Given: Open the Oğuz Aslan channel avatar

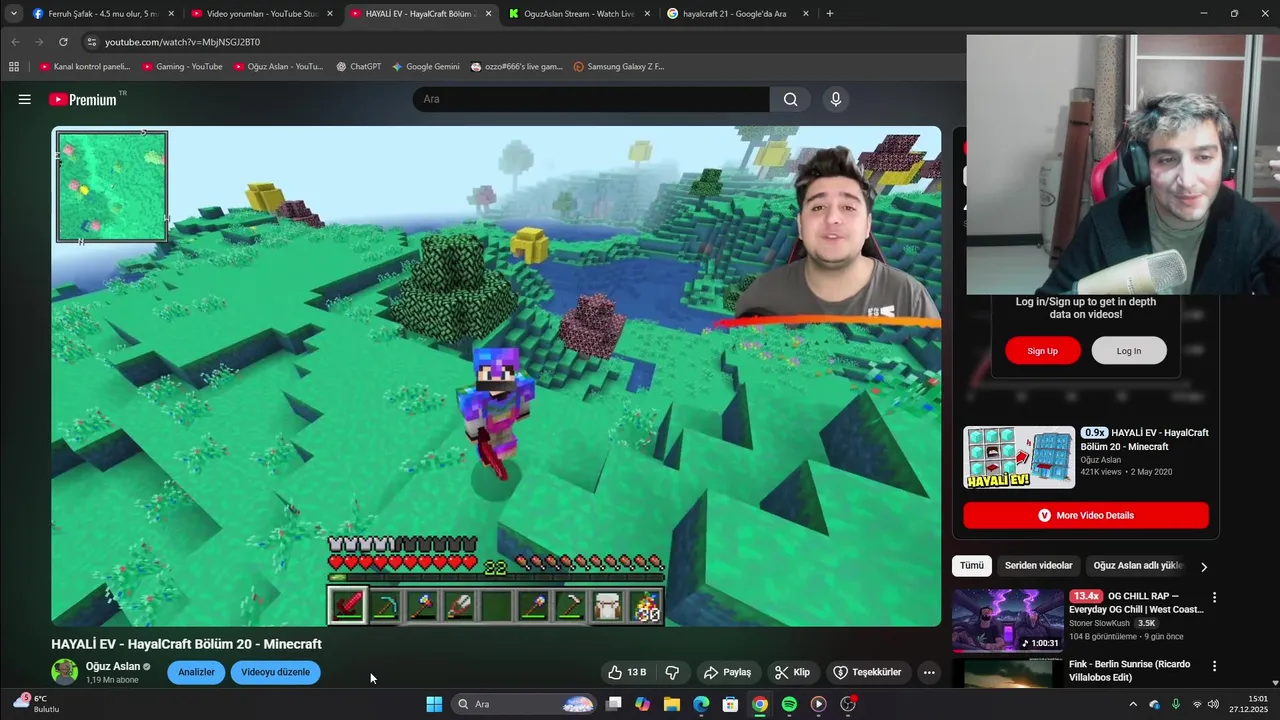Looking at the screenshot, I should 64,672.
